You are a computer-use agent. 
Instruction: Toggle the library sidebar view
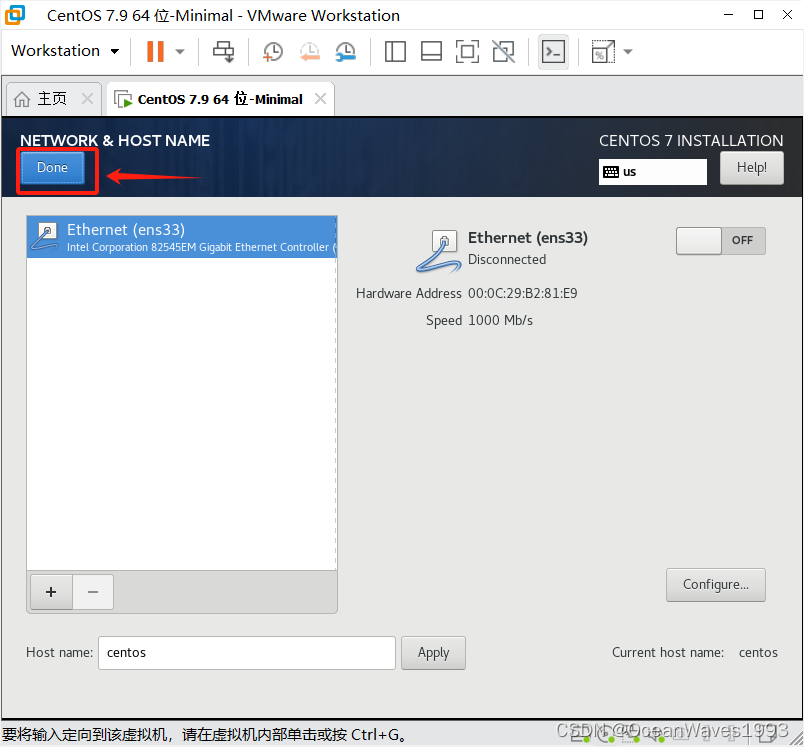395,51
